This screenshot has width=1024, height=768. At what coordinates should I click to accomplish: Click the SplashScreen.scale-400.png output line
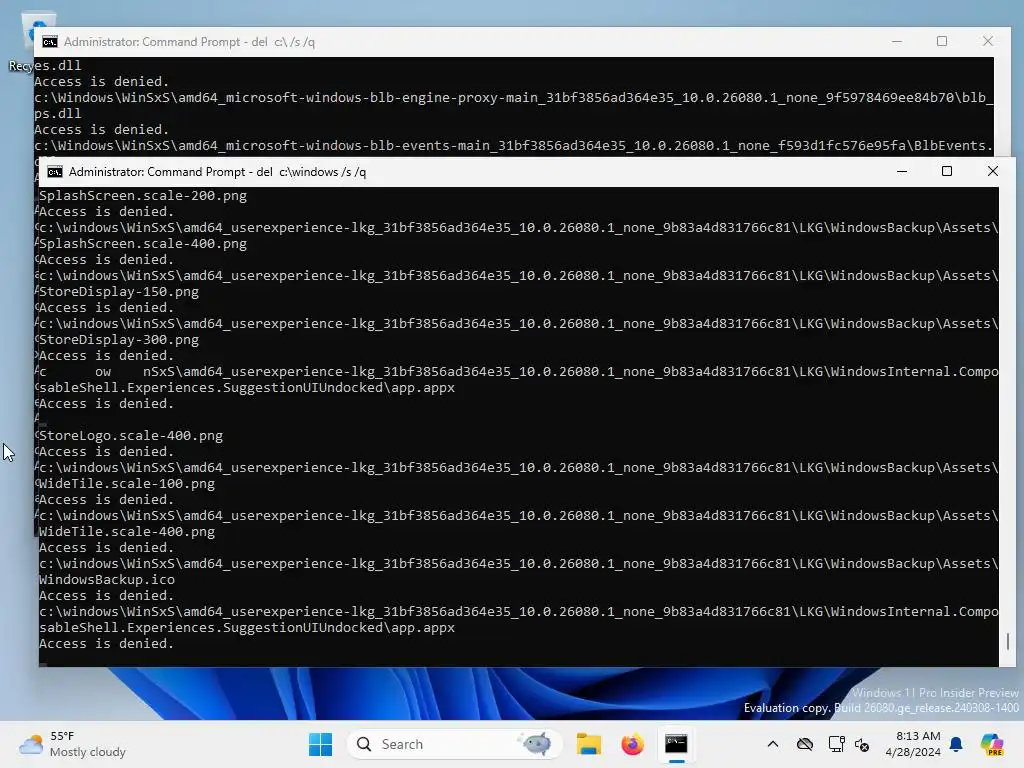[143, 244]
